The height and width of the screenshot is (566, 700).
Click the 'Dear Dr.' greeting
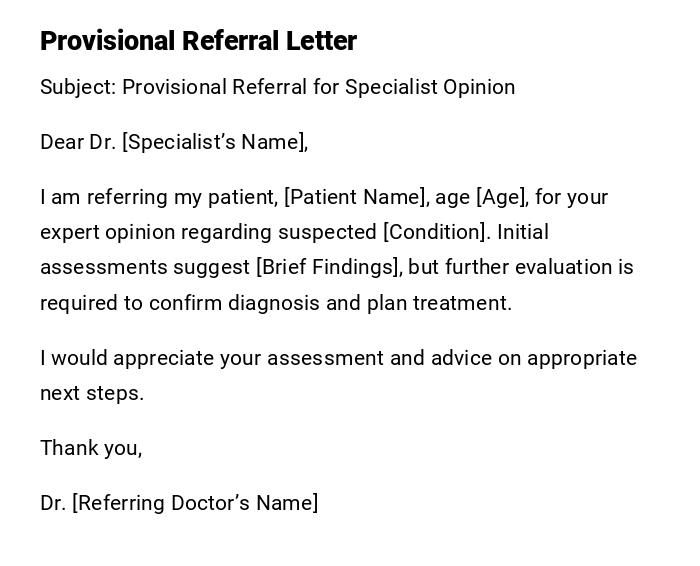[78, 142]
